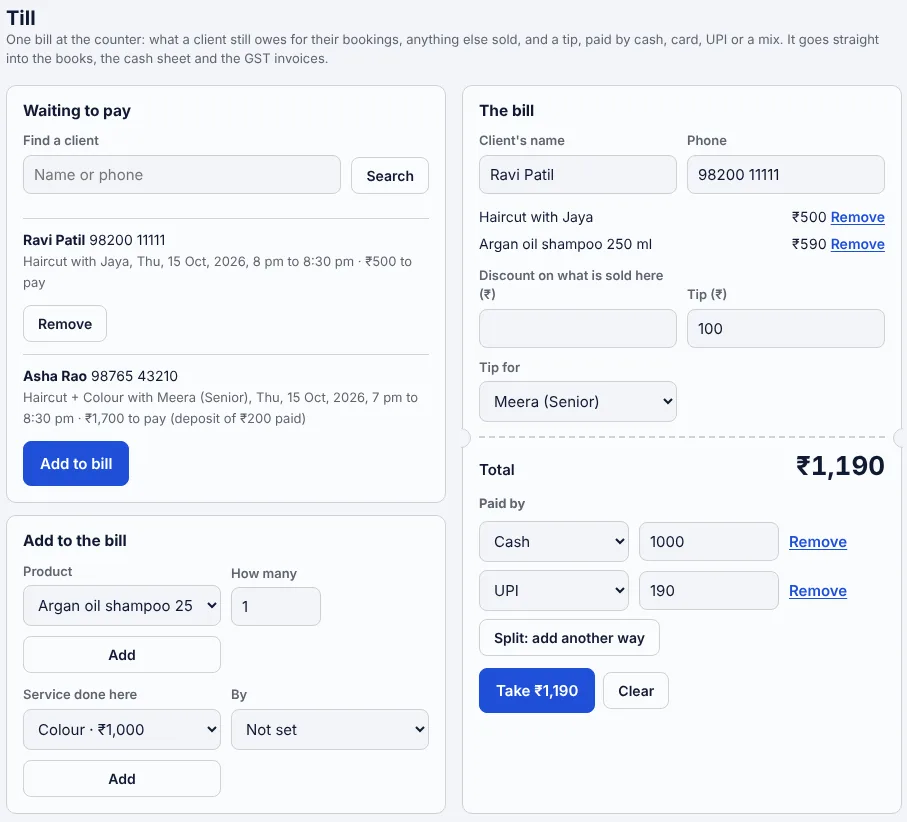Remove the UPI payment row
Screen dimensions: 907x822
[x=817, y=591]
